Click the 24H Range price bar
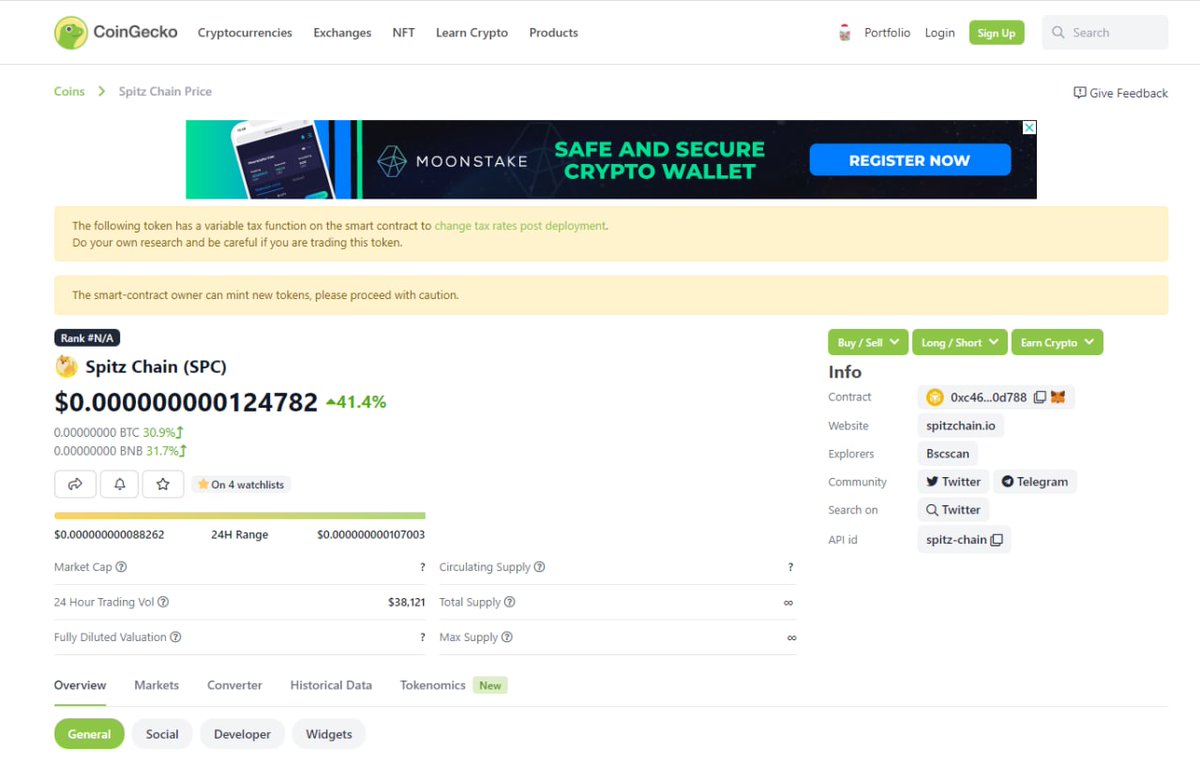This screenshot has height=763, width=1200. (240, 516)
